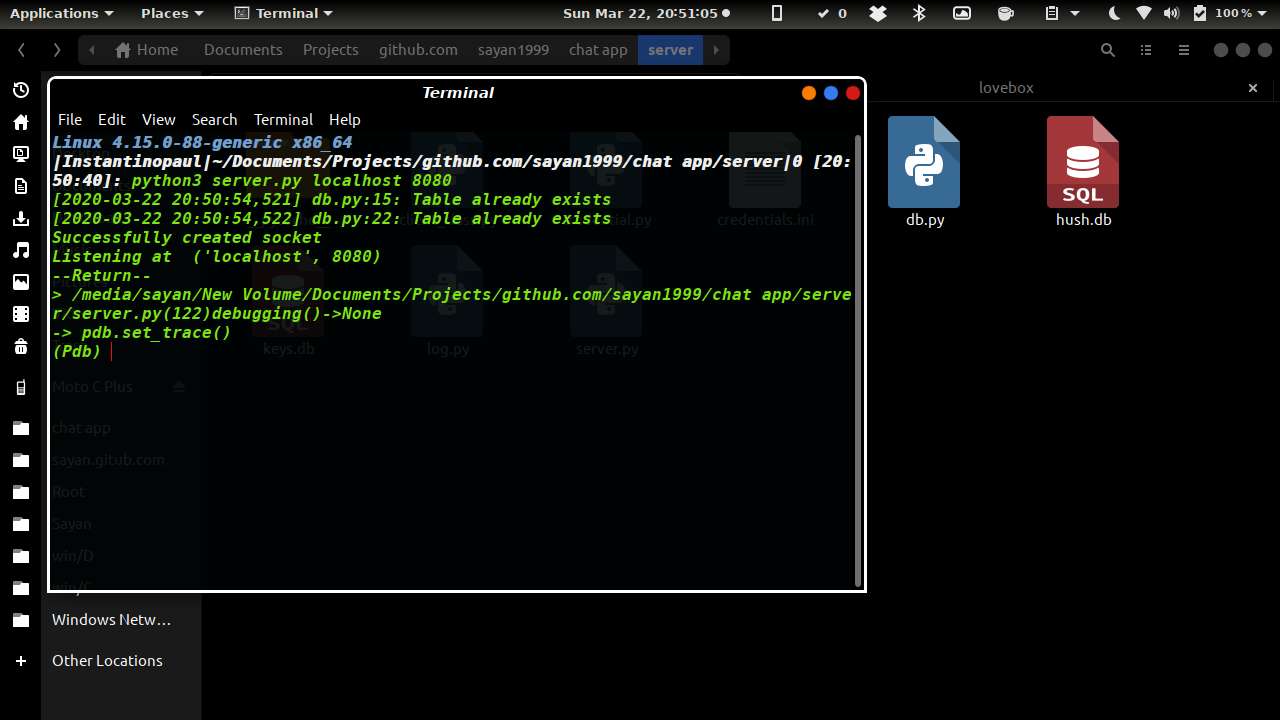
Task: Open Downloads location in the Files sidebar
Action: pos(20,218)
